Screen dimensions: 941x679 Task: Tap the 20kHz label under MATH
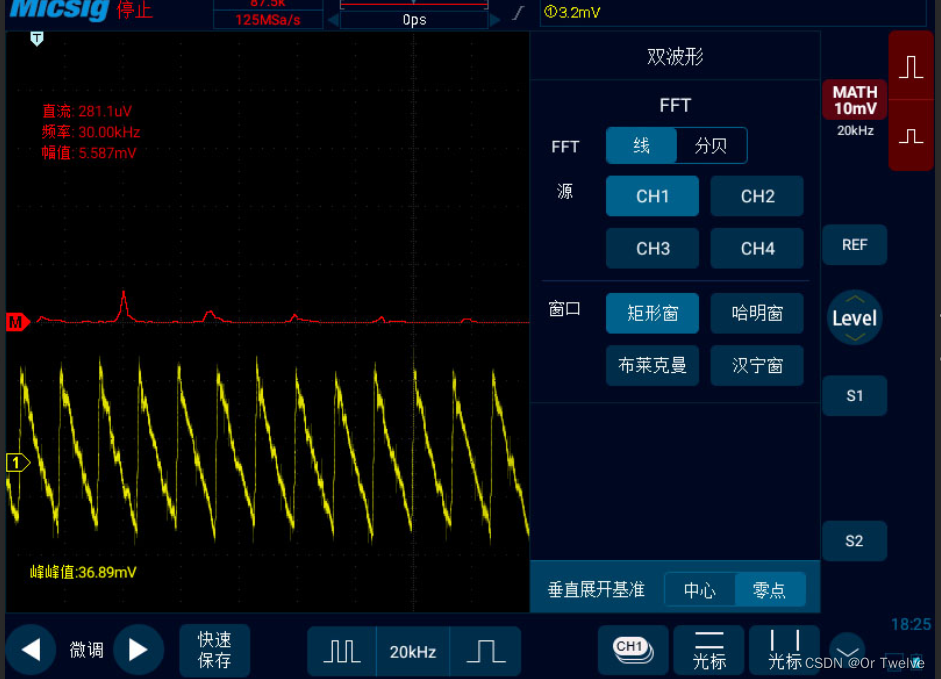point(855,130)
